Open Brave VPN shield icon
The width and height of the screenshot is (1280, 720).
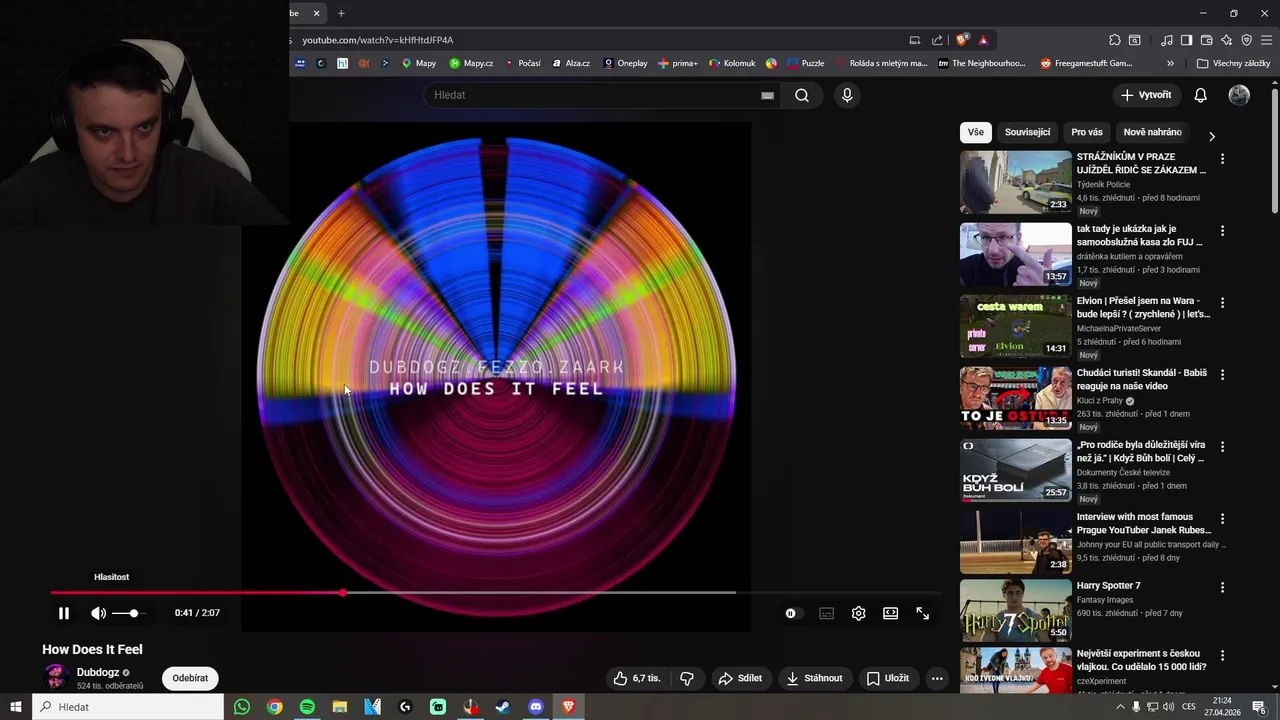[x=1247, y=40]
